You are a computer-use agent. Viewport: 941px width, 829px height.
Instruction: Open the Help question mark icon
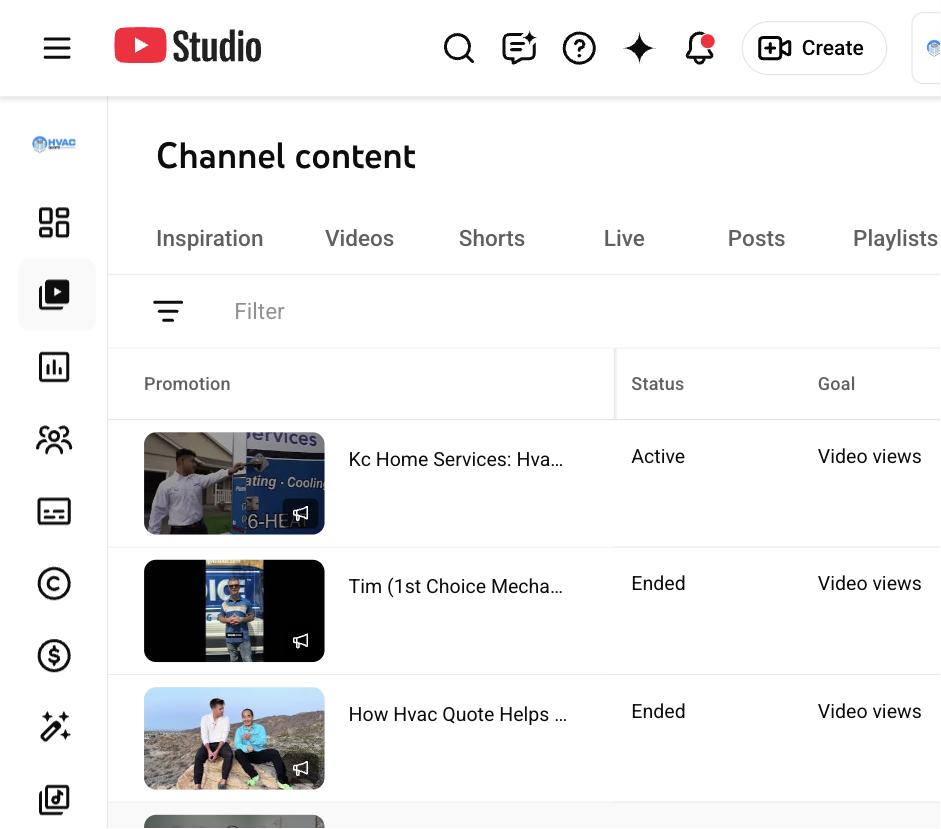click(x=579, y=47)
